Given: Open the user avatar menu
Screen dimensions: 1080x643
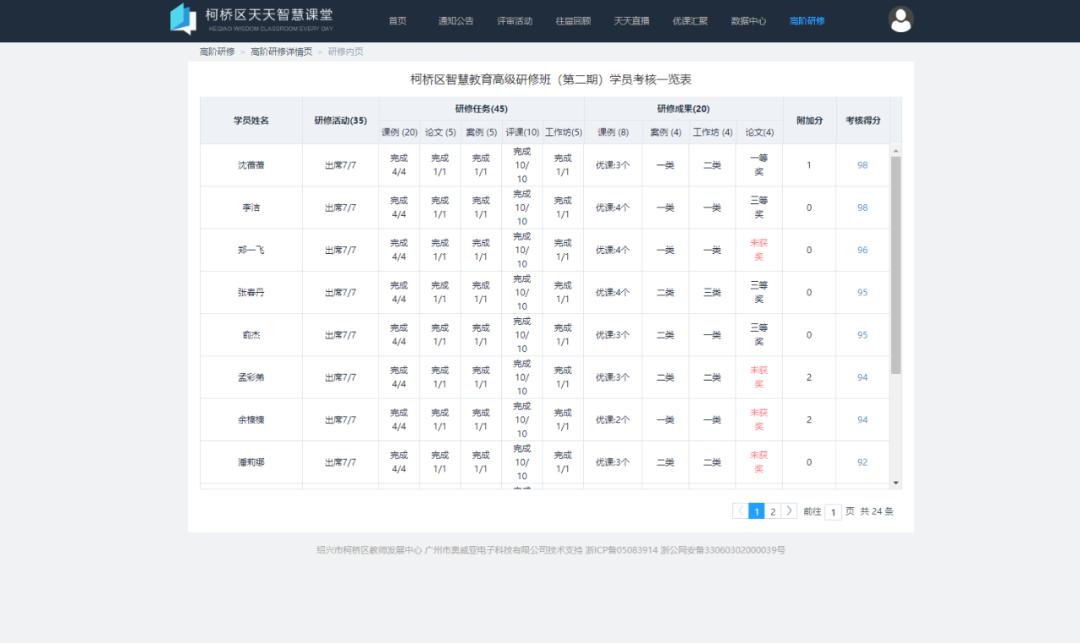Looking at the screenshot, I should point(899,18).
